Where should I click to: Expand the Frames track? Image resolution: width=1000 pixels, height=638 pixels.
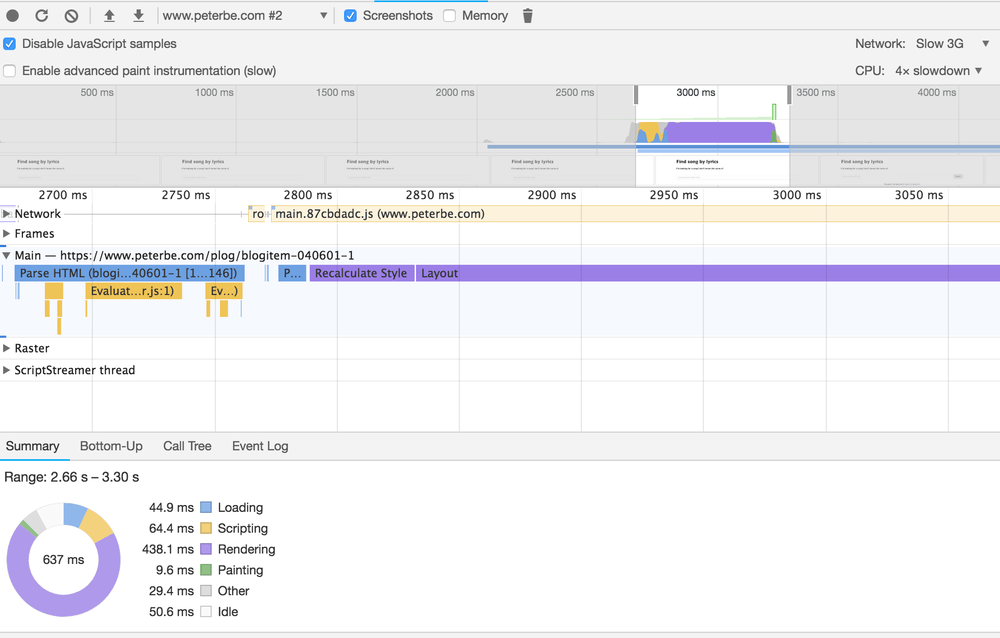(7, 234)
